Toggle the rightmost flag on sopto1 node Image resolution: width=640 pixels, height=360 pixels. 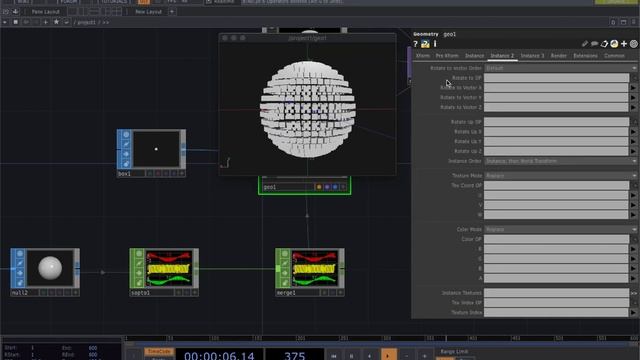pyautogui.click(x=195, y=293)
